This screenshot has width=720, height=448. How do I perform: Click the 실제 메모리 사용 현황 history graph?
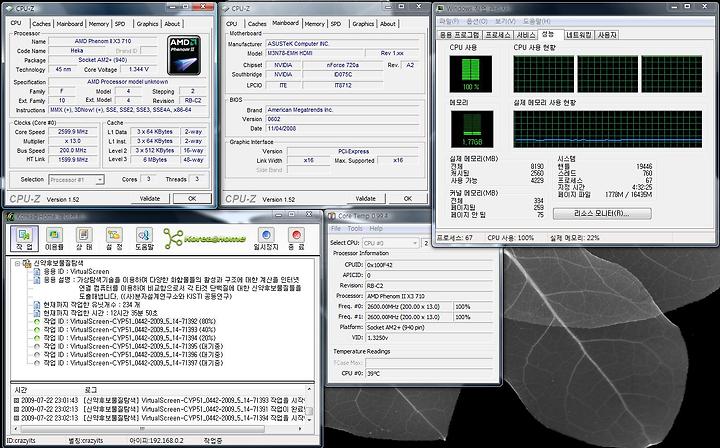pyautogui.click(x=608, y=129)
